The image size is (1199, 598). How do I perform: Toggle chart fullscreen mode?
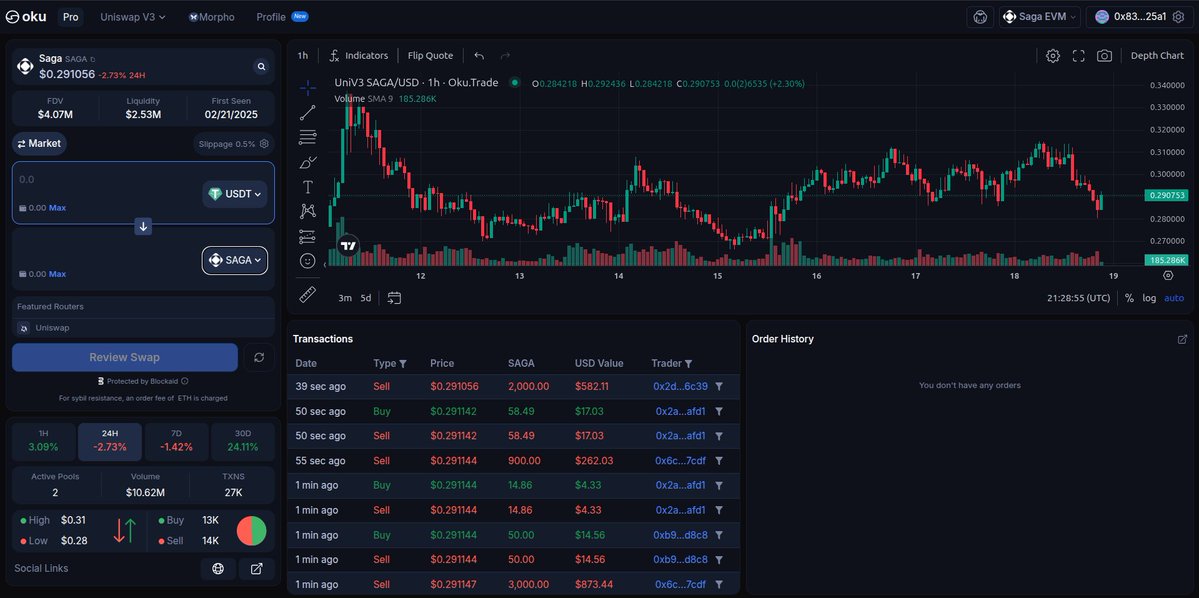coord(1079,56)
